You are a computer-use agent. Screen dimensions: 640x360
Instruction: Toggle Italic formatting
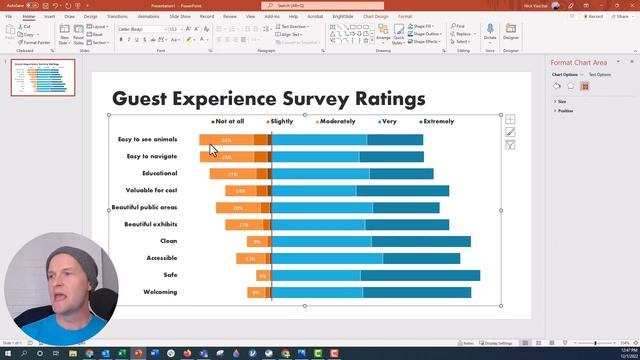129,40
